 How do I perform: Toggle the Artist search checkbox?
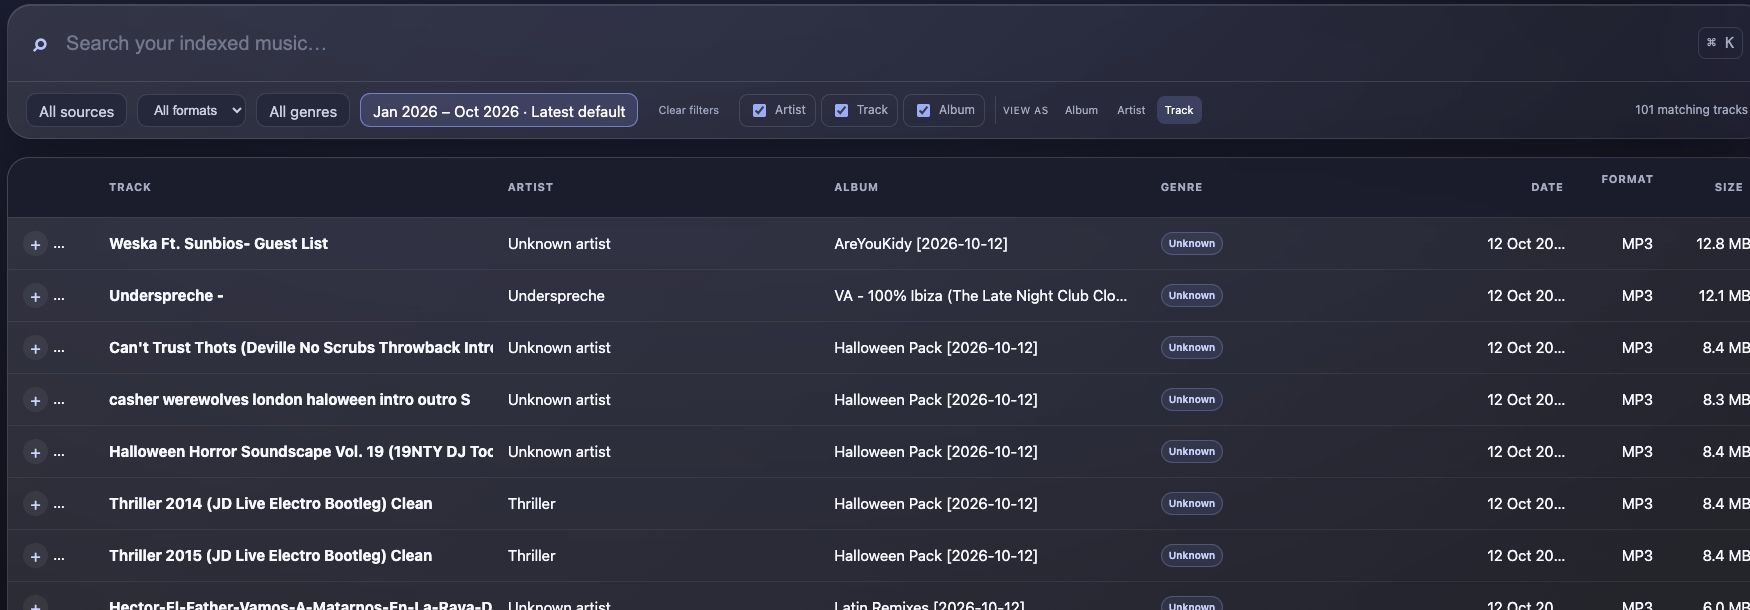[x=760, y=110]
